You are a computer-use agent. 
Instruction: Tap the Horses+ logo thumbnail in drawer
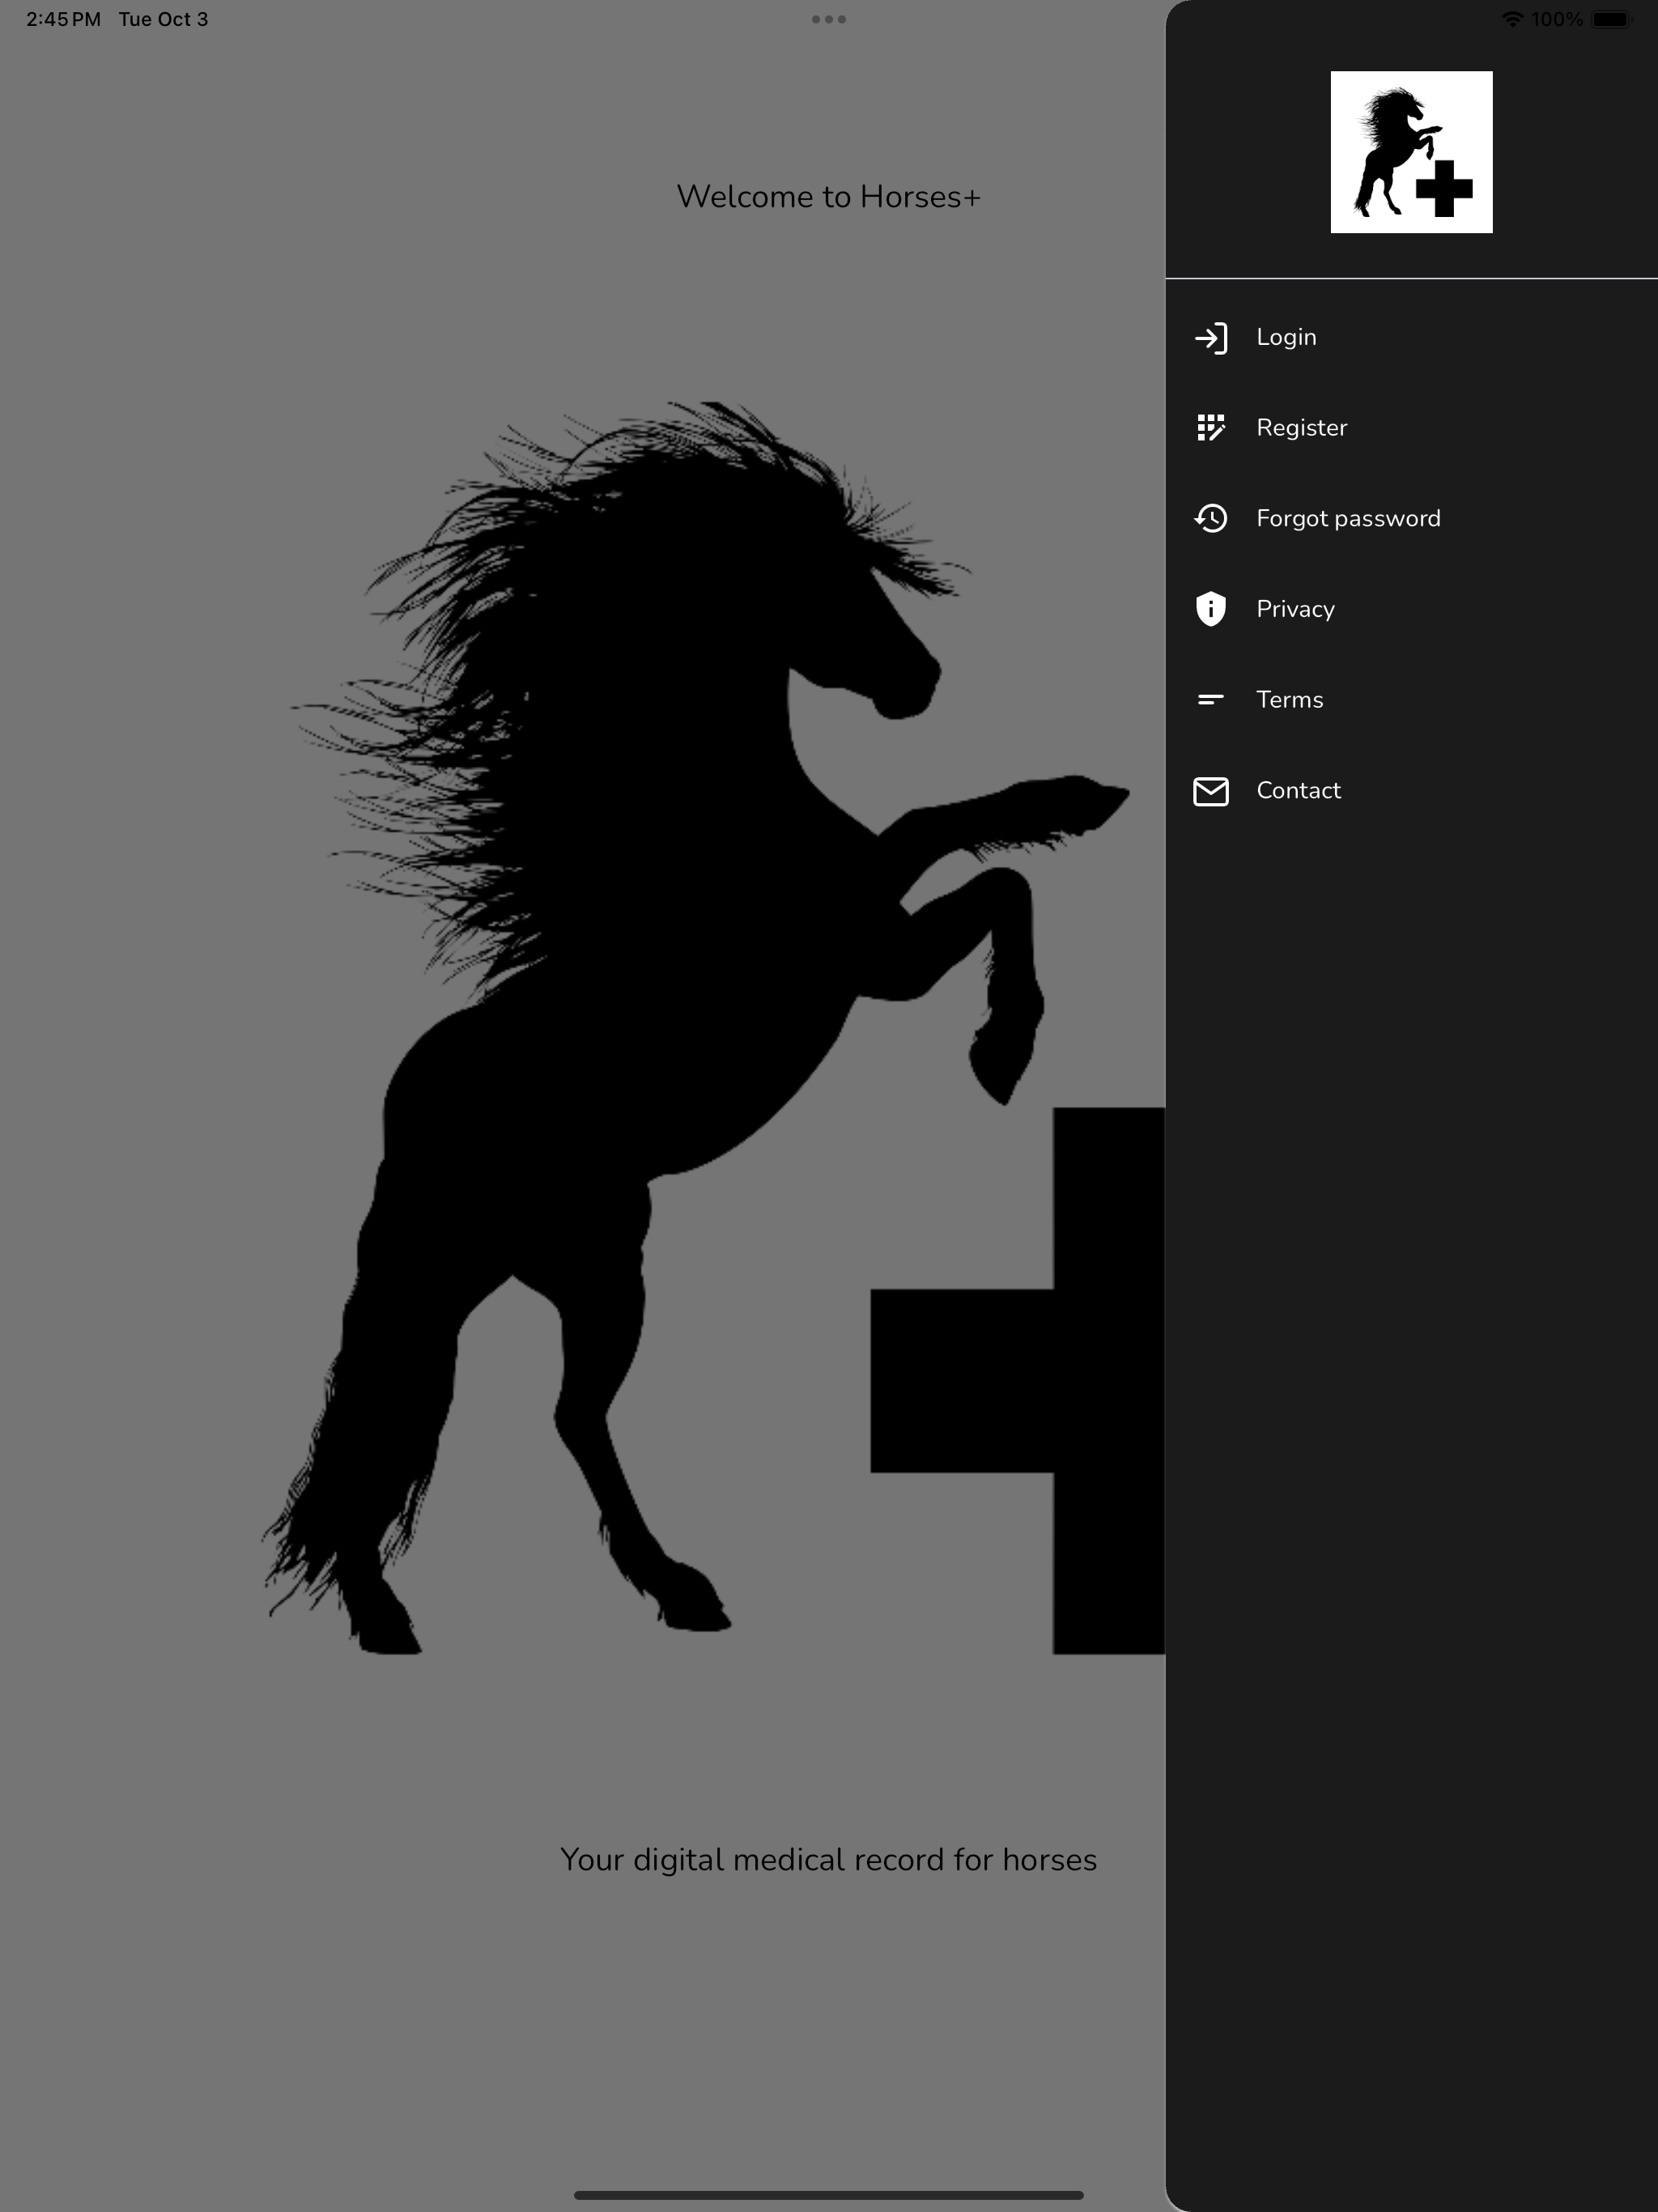[1411, 152]
